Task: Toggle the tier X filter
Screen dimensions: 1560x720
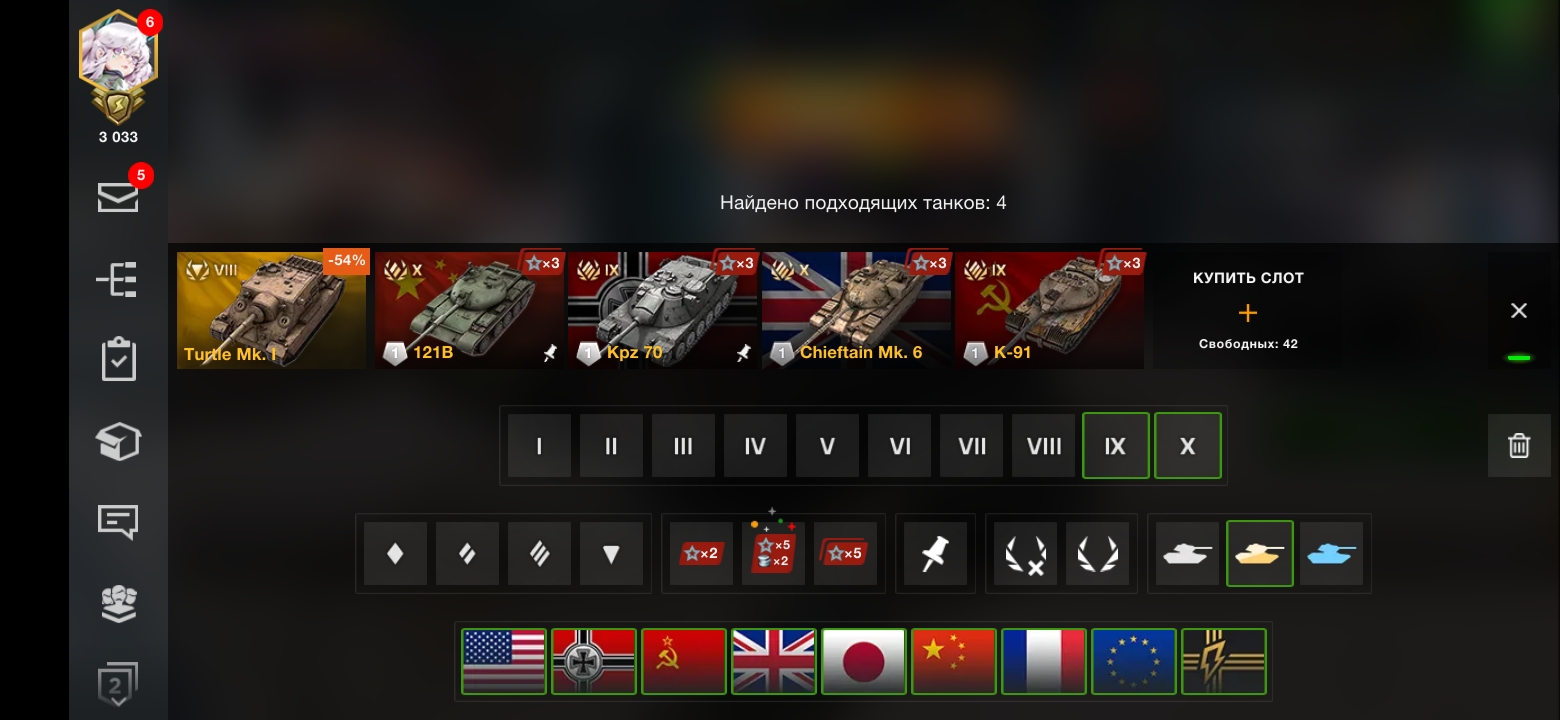Action: [1187, 446]
